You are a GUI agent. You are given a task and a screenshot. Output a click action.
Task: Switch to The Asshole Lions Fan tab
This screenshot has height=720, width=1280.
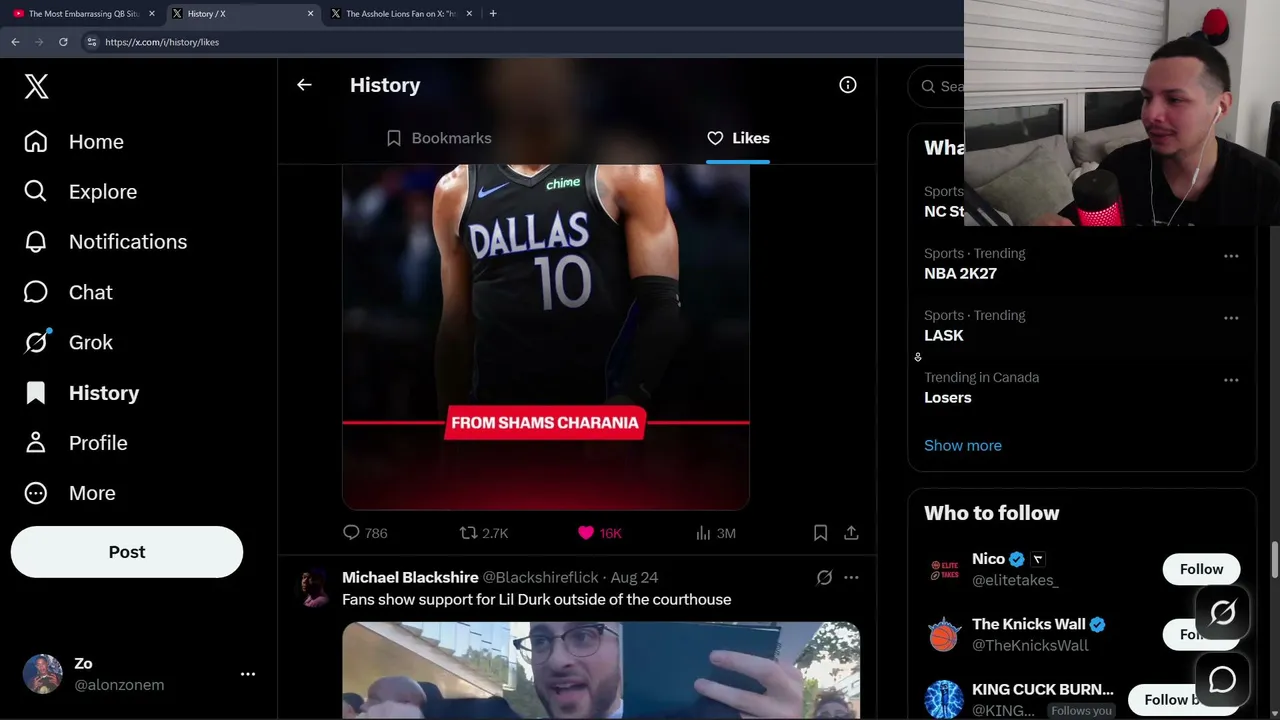click(400, 14)
